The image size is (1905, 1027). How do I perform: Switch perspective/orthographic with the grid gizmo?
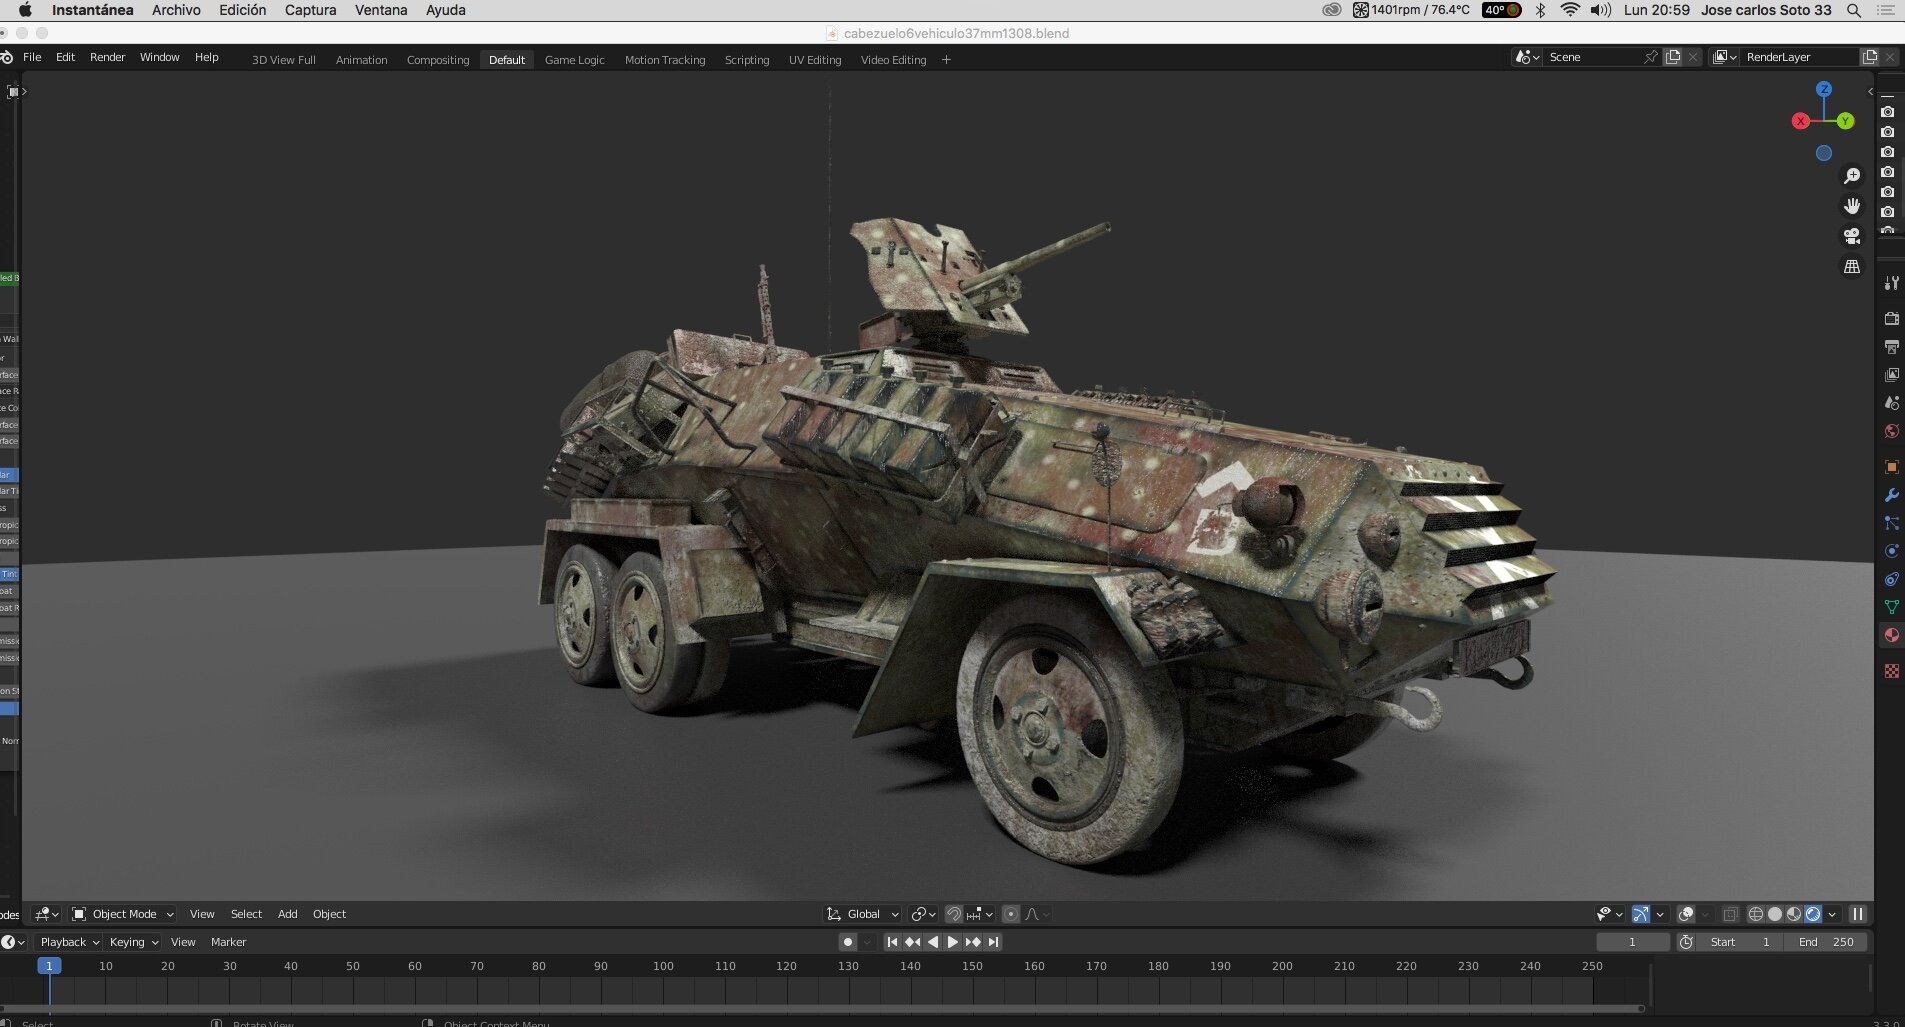click(1852, 266)
